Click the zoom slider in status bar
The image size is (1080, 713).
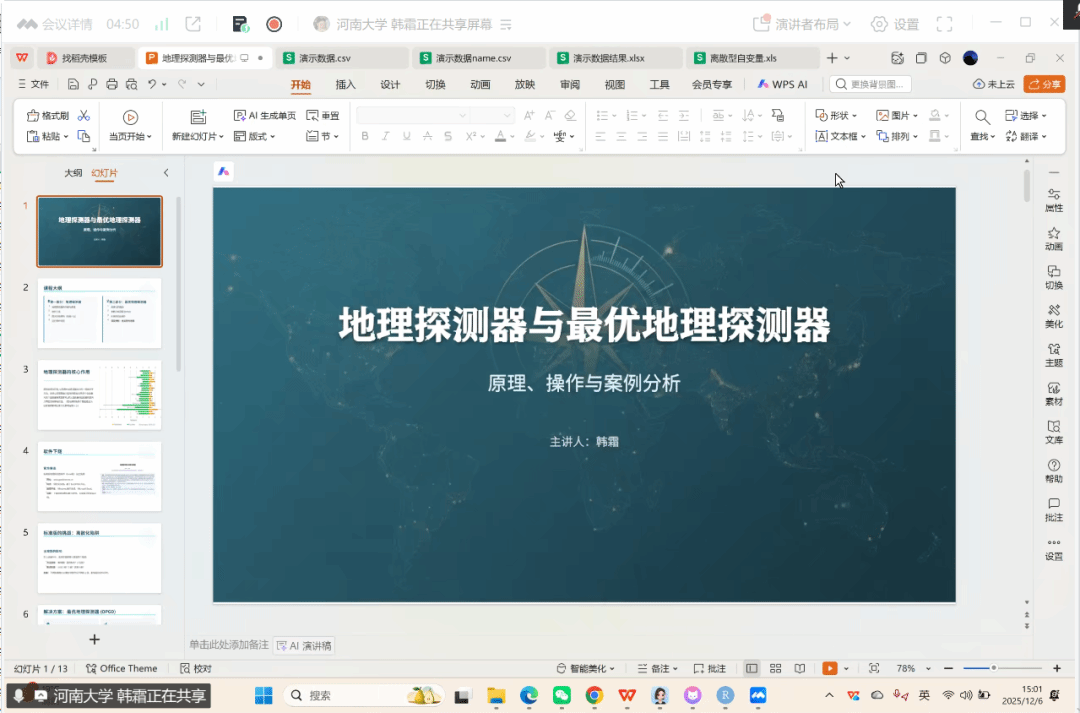pyautogui.click(x=993, y=668)
